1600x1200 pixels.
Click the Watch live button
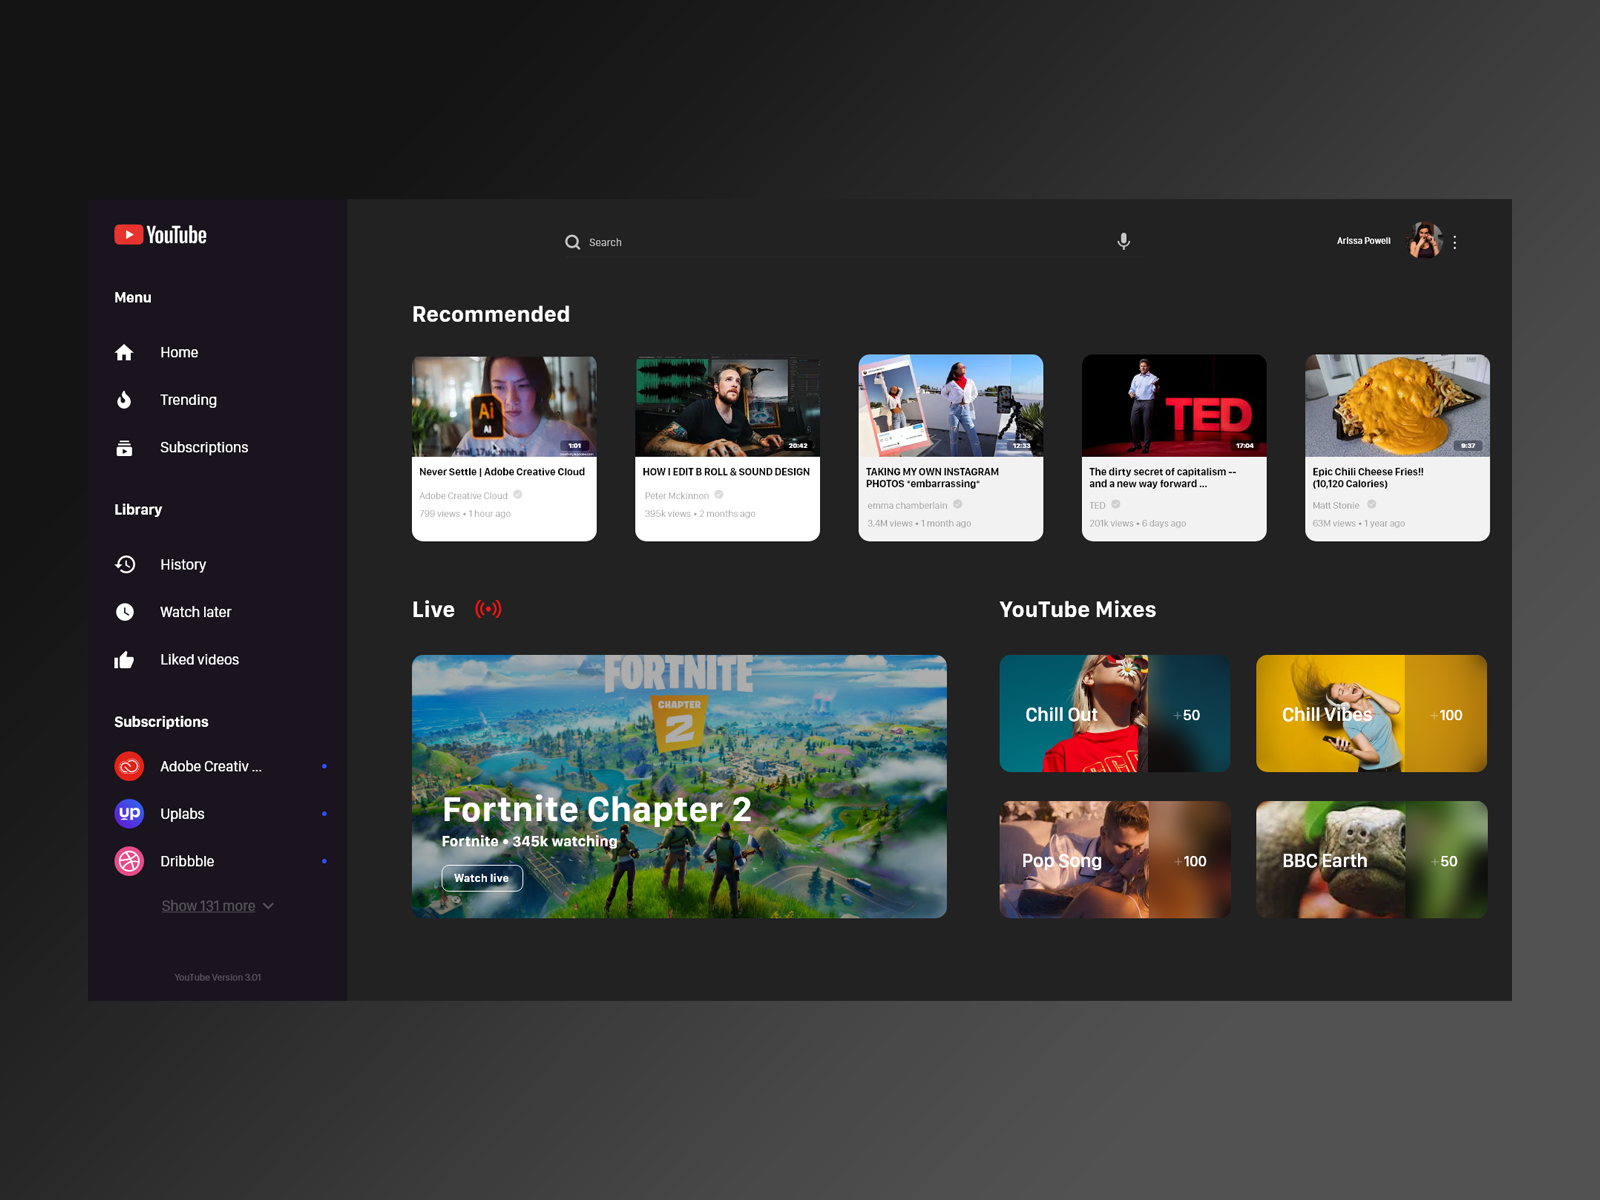click(x=482, y=878)
